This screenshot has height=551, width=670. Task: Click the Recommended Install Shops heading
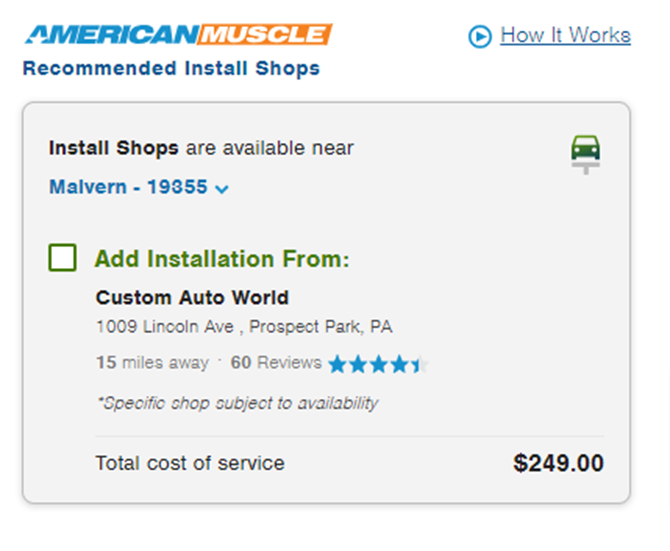pyautogui.click(x=171, y=68)
